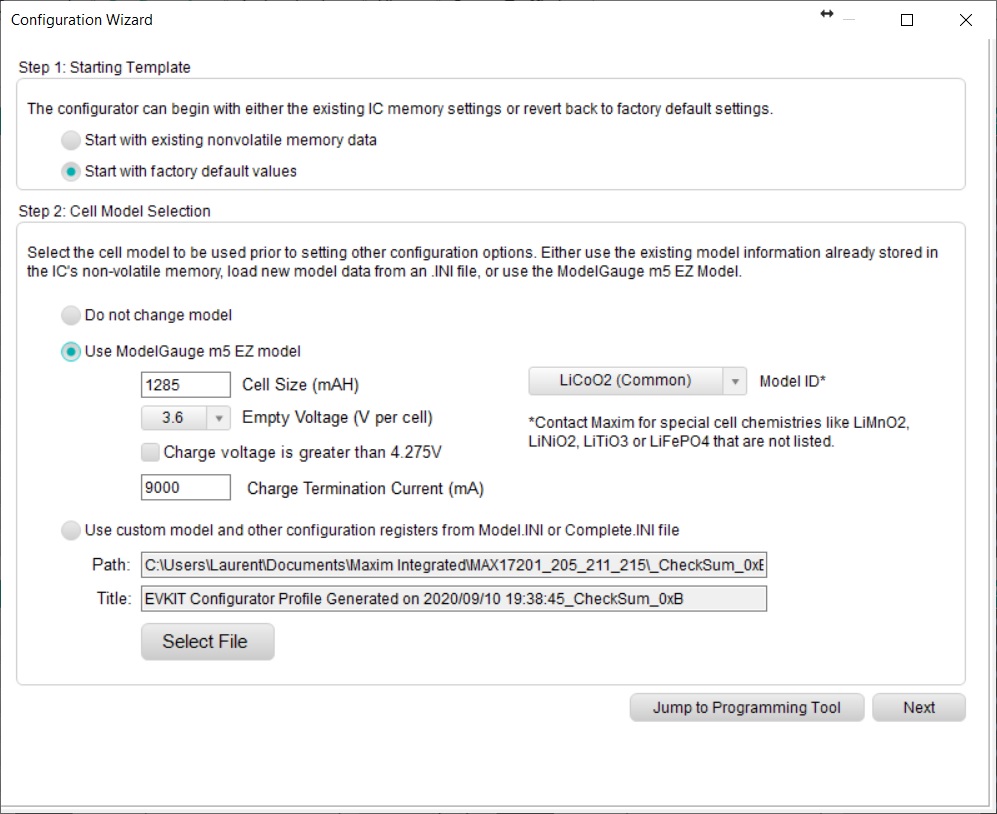Click the Cell Size (mAH) input field

(186, 385)
